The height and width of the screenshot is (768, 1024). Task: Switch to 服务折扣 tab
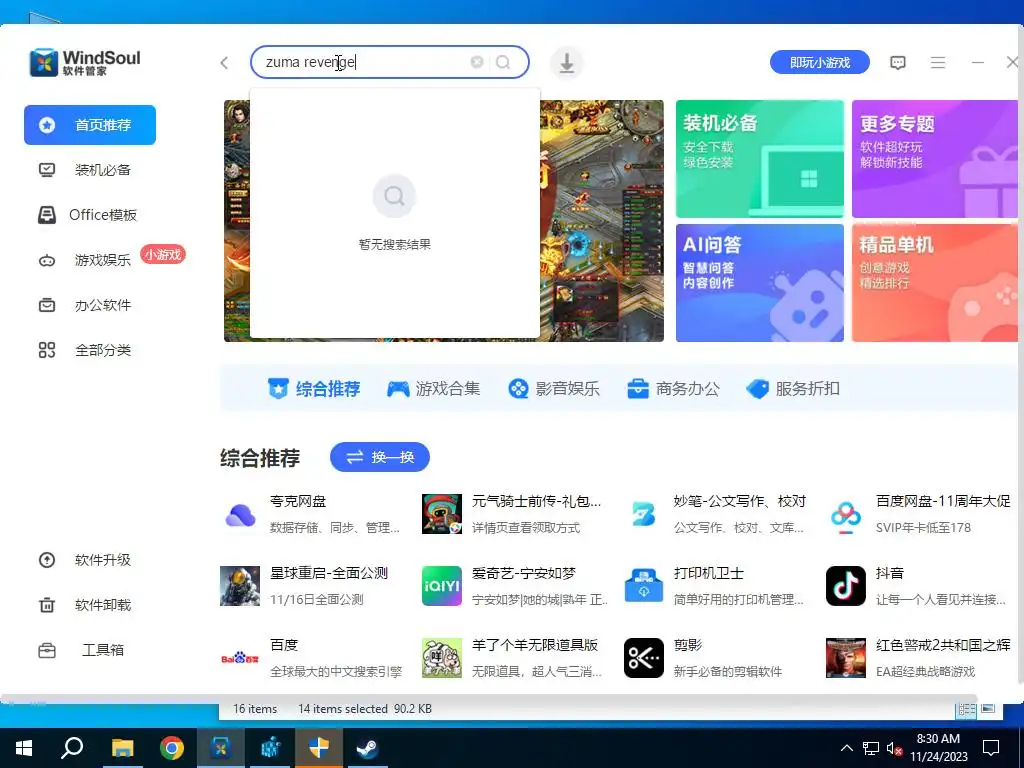[793, 389]
